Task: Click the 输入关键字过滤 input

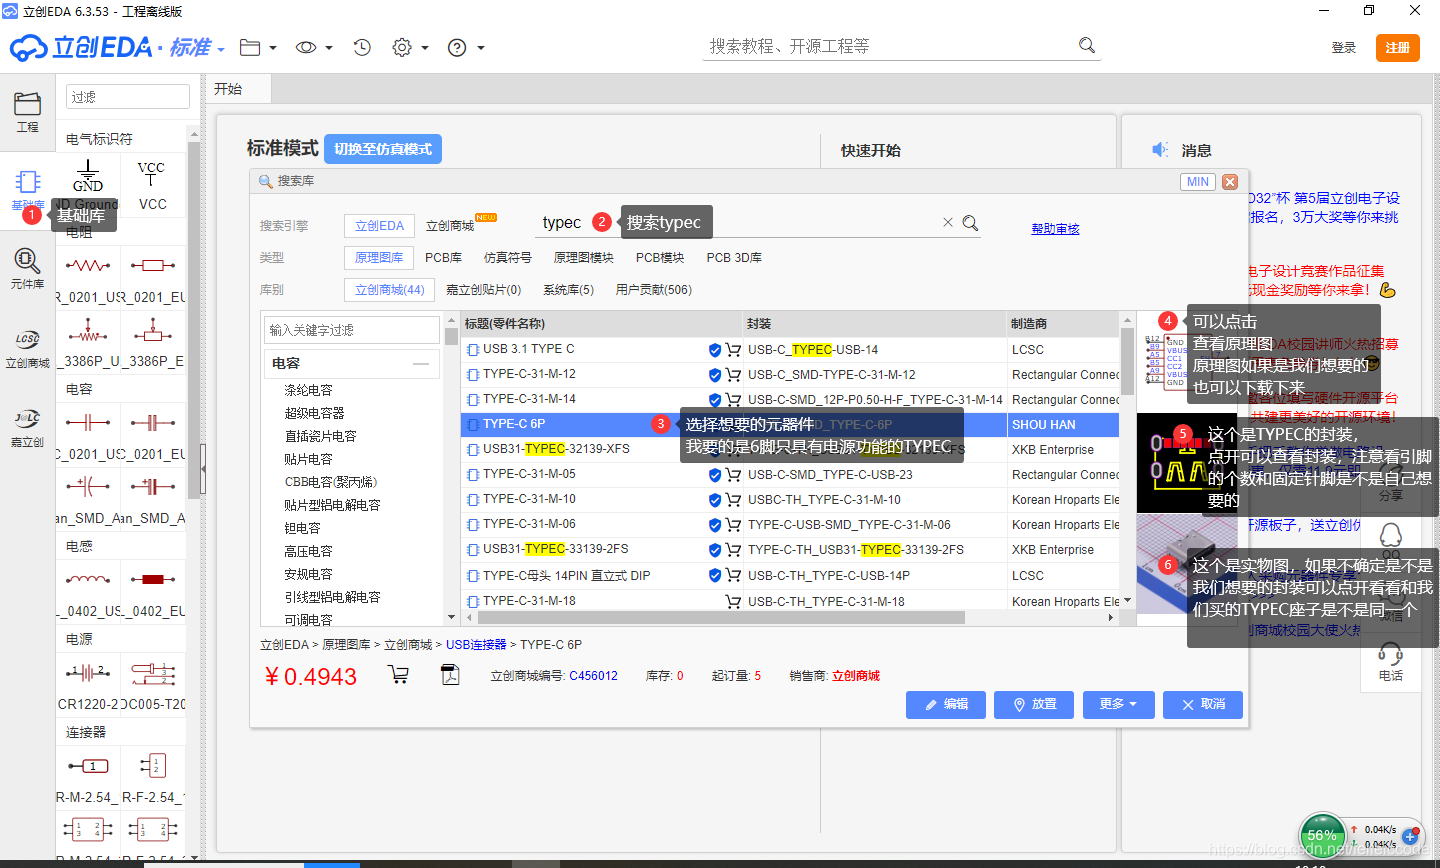Action: (x=351, y=330)
